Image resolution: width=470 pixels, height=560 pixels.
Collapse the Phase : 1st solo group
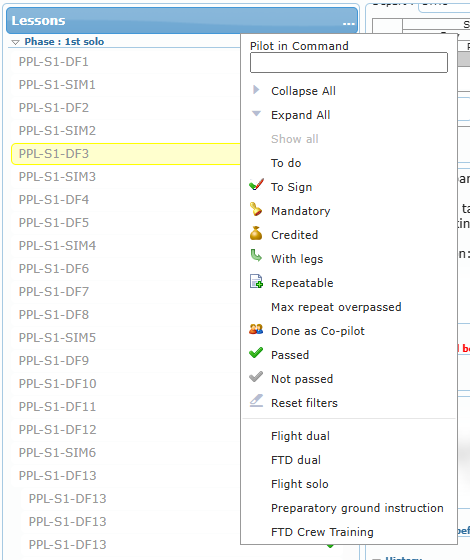[x=15, y=42]
